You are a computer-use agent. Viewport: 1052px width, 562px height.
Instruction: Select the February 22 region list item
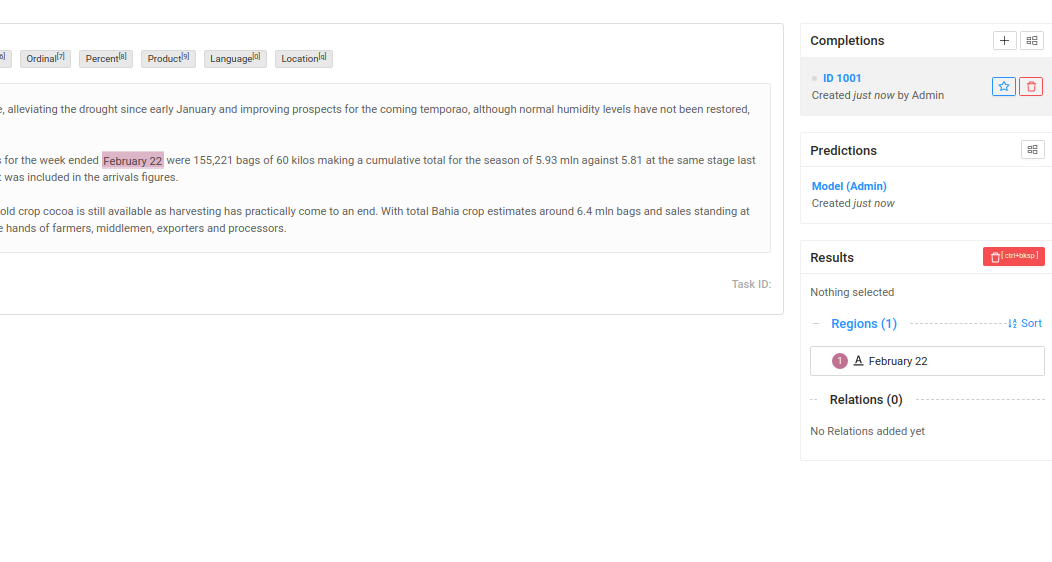coord(927,361)
